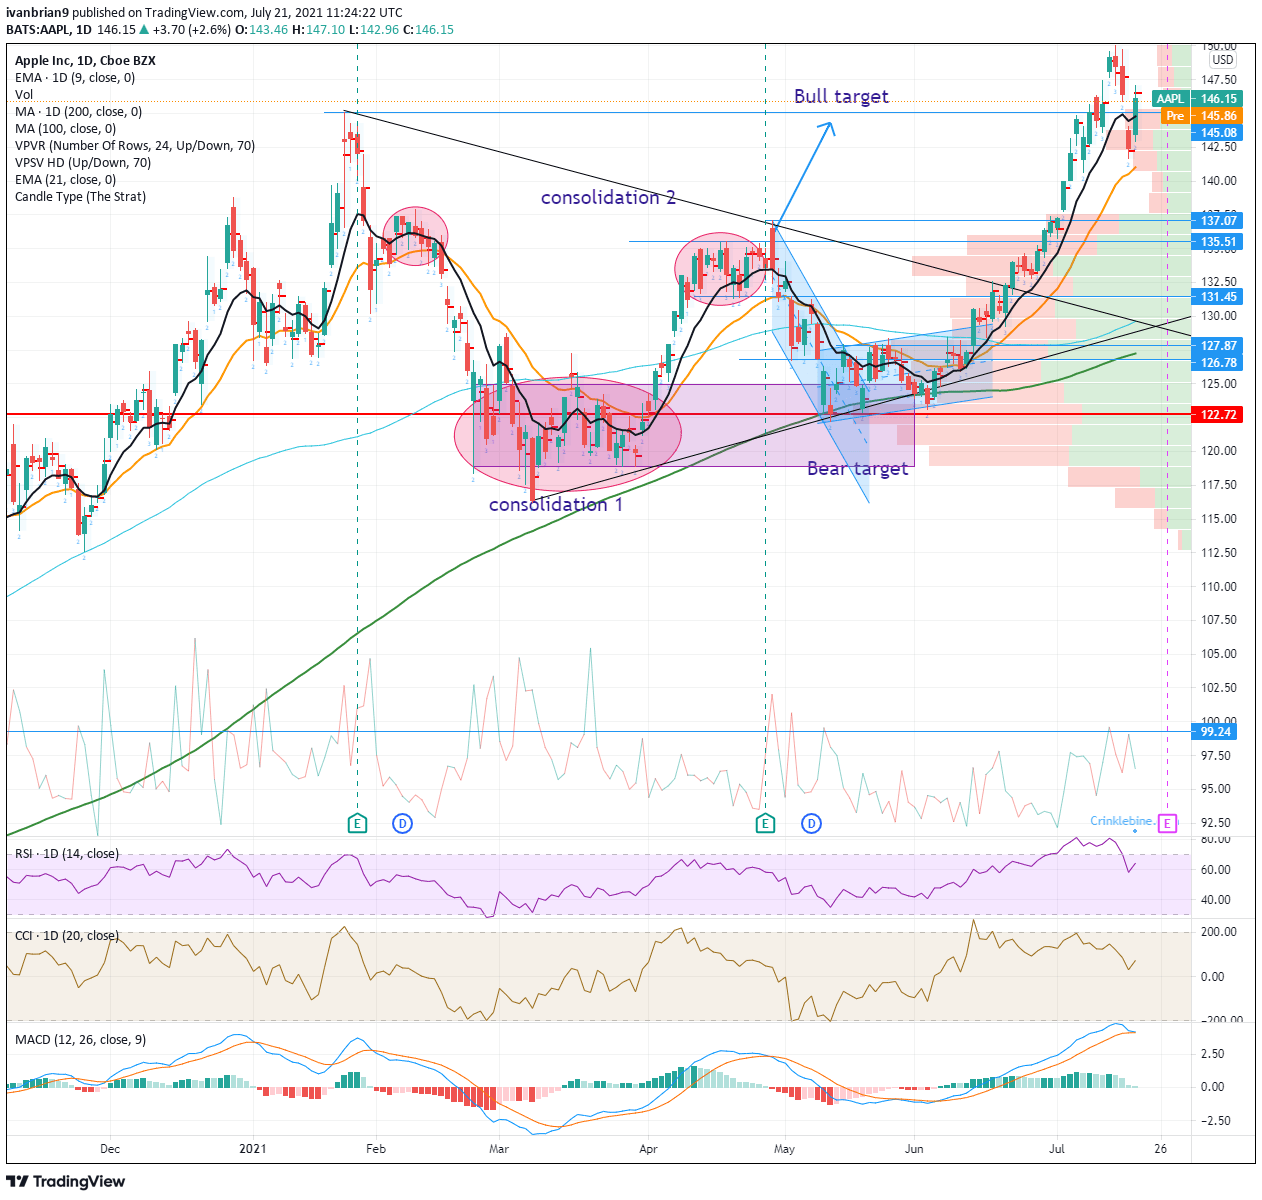Screen dimensions: 1262x1200
Task: Select the 126.78 price level label
Action: [x=1218, y=363]
